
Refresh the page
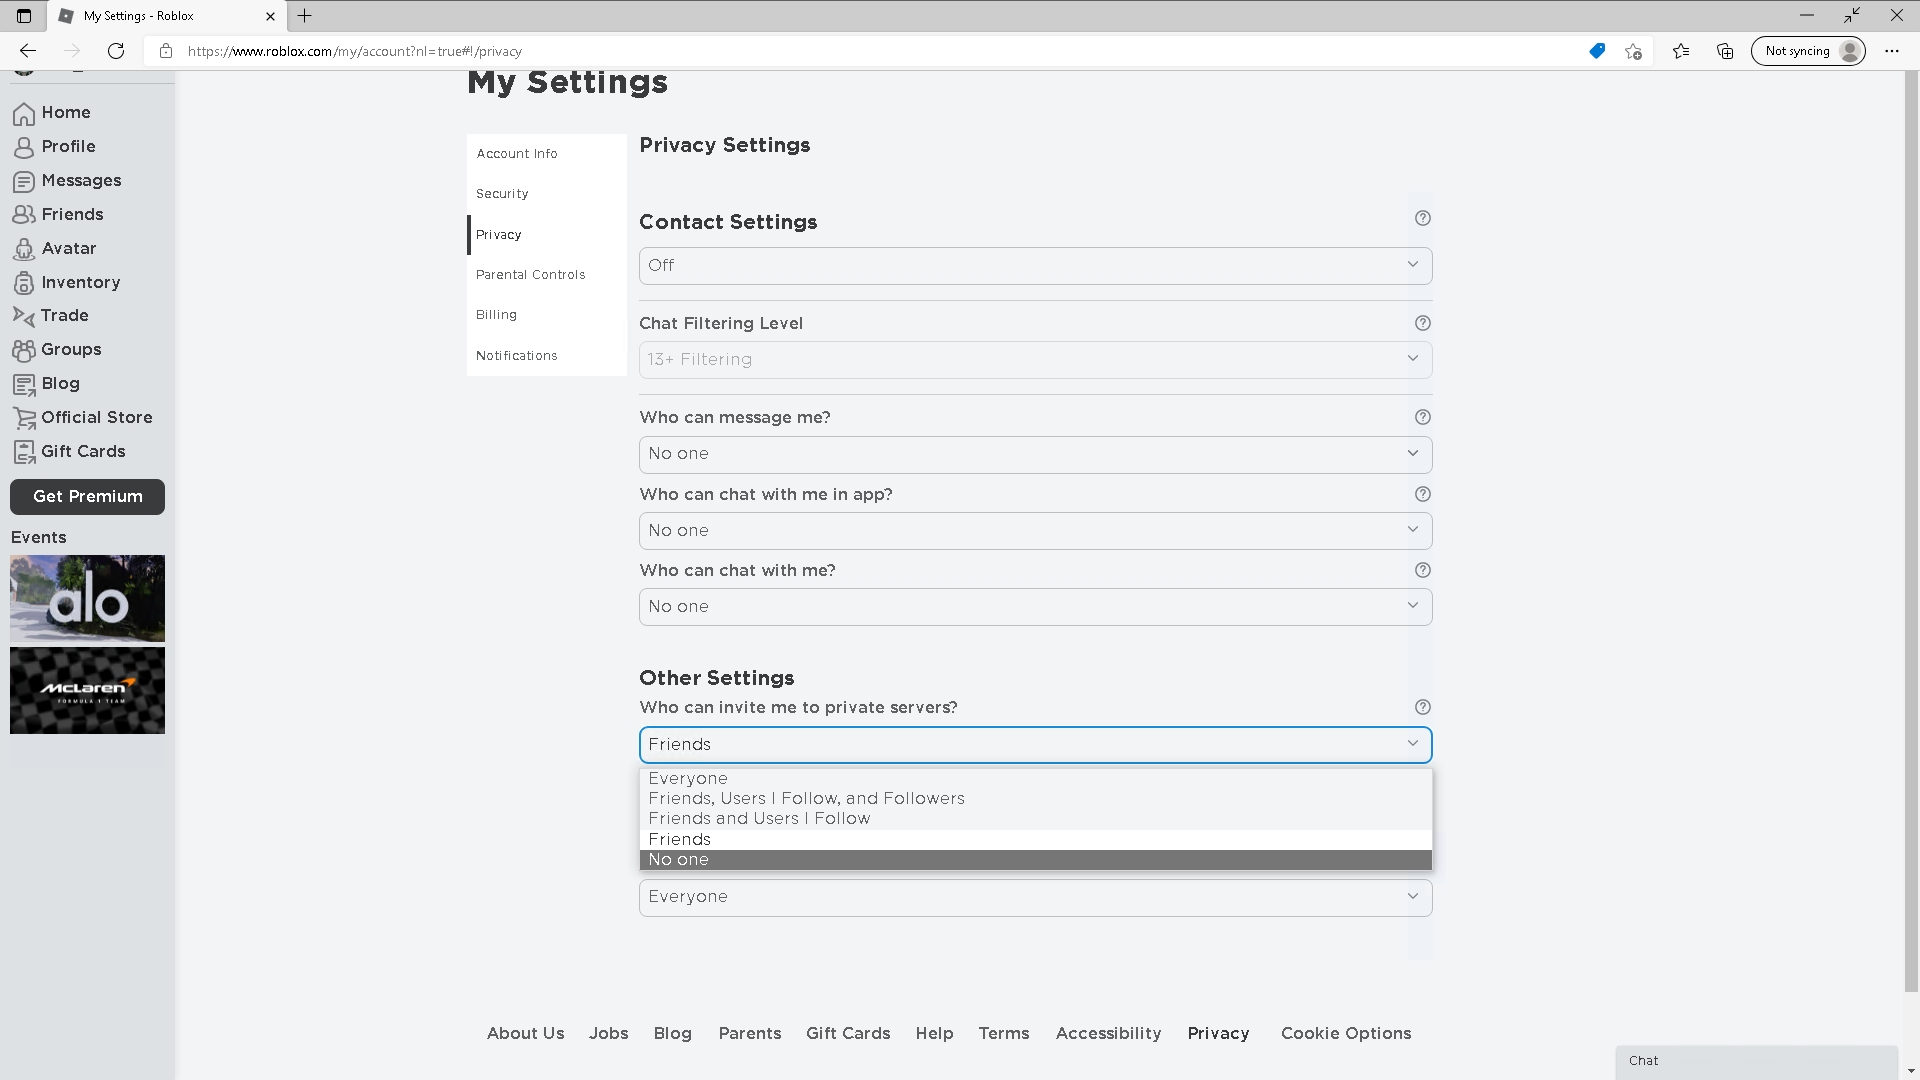[116, 51]
